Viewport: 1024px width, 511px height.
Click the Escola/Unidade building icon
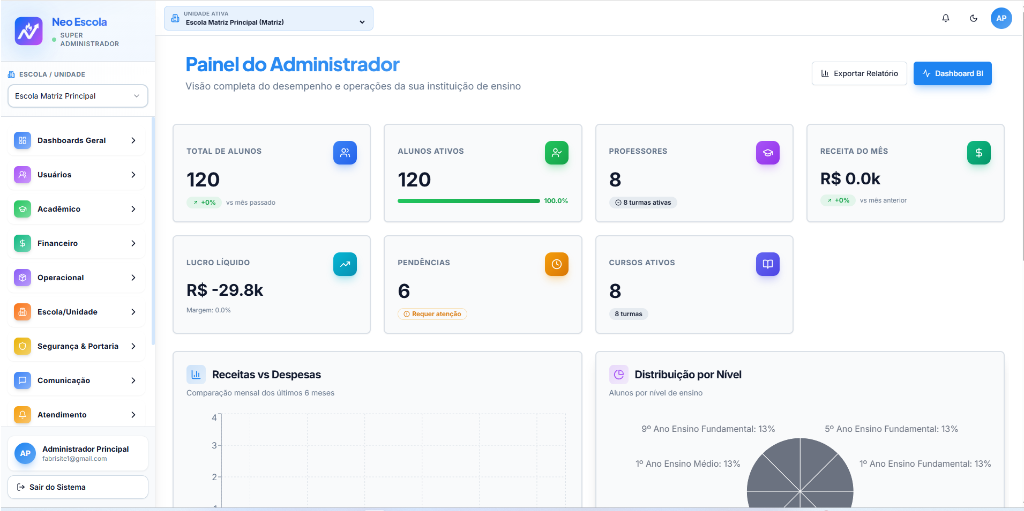tap(22, 312)
